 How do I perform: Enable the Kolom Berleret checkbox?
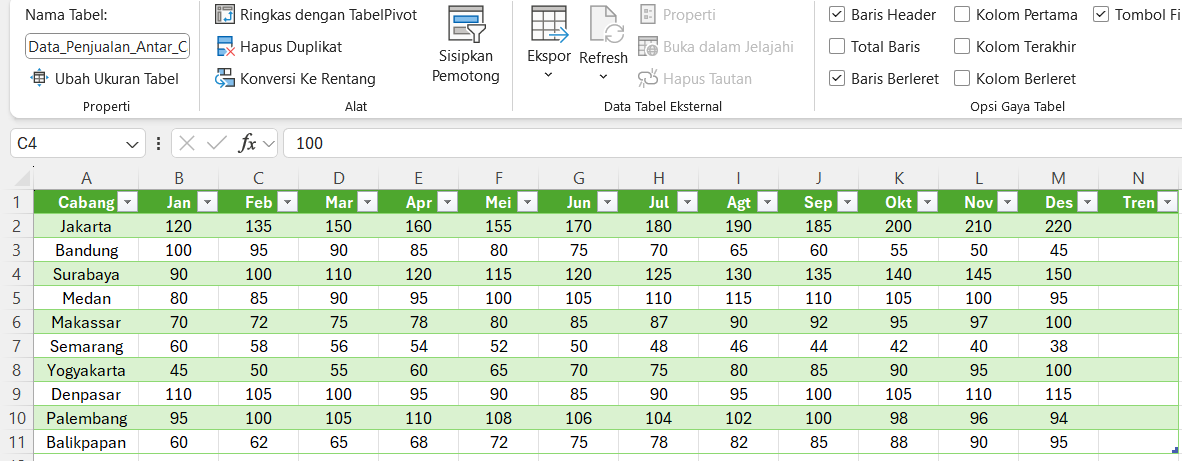[x=961, y=78]
